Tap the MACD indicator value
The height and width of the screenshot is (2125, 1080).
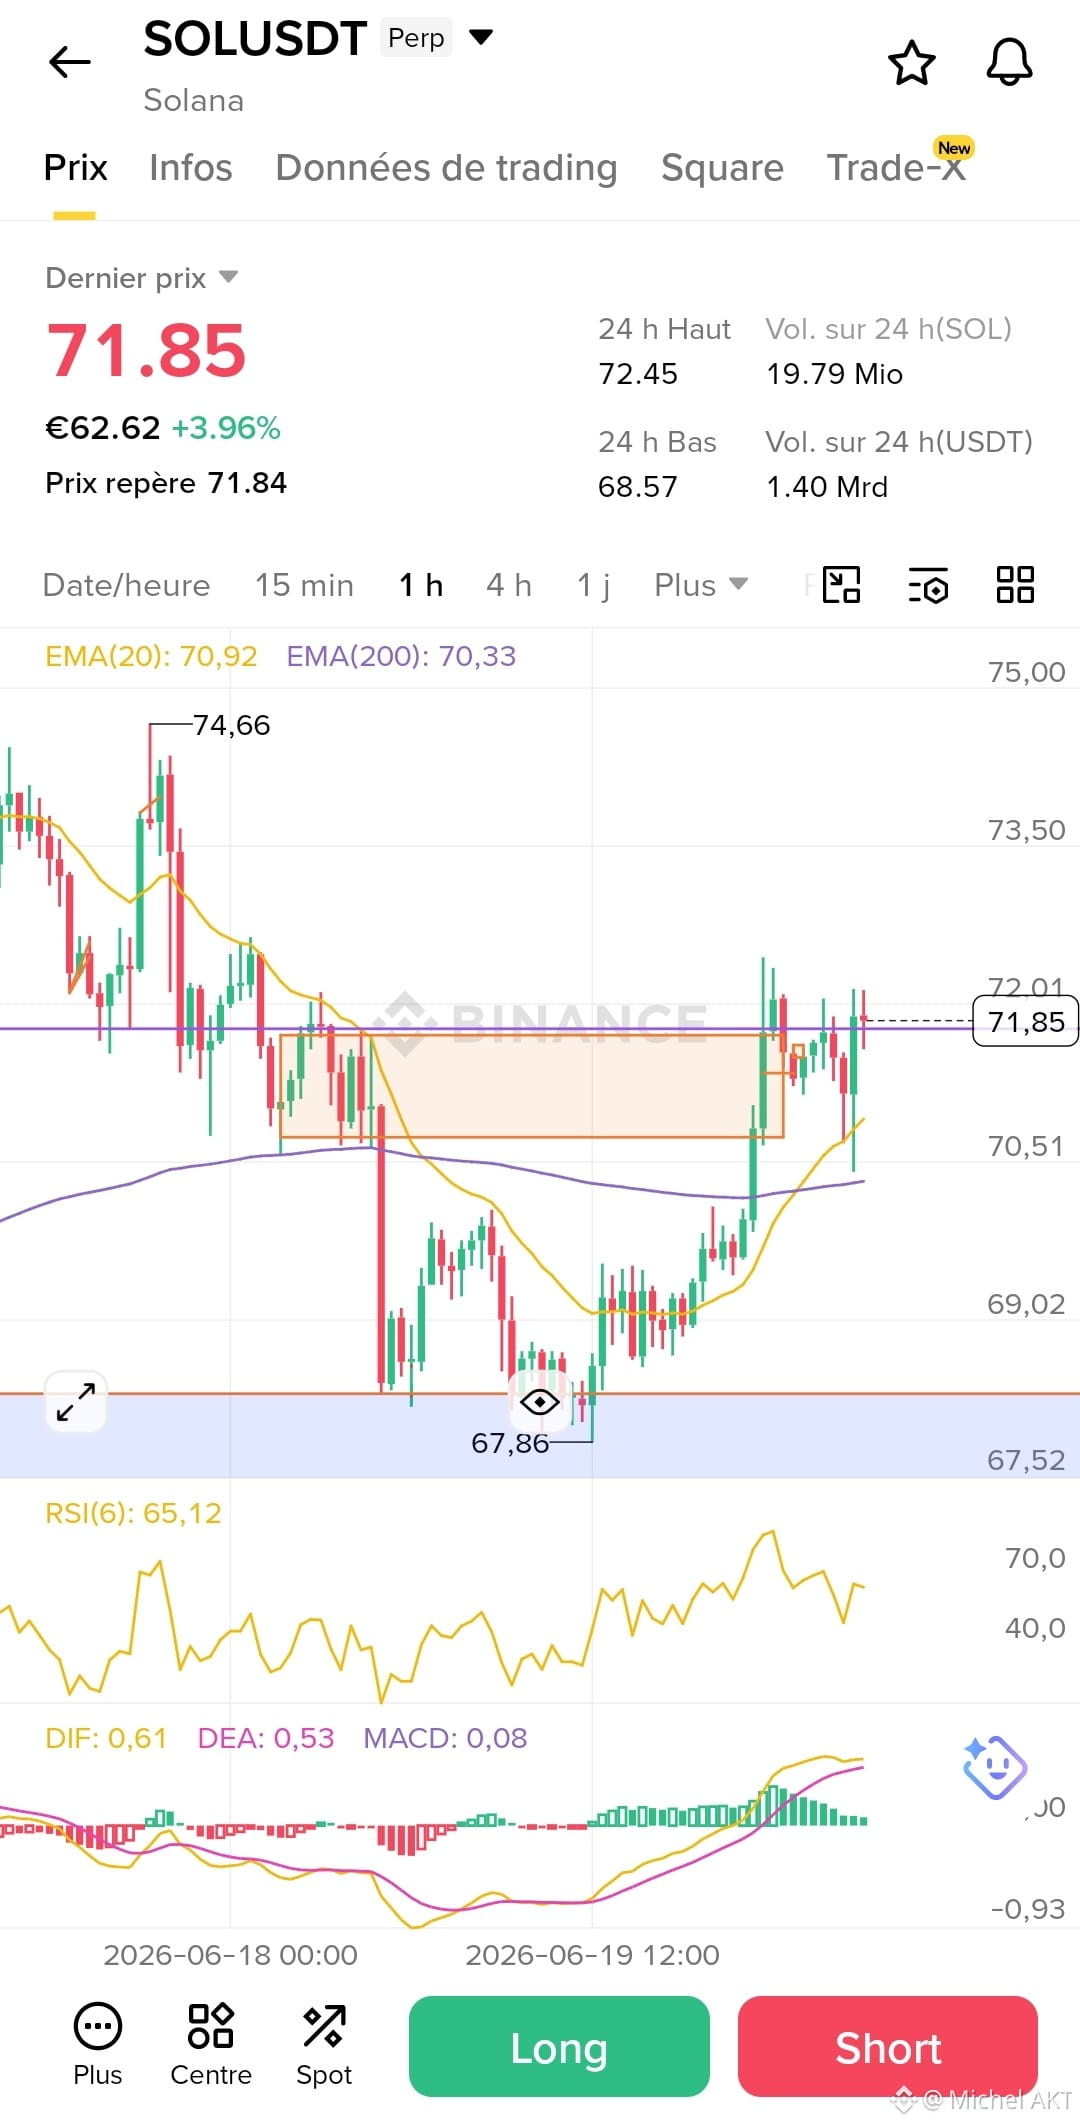[x=445, y=1738]
